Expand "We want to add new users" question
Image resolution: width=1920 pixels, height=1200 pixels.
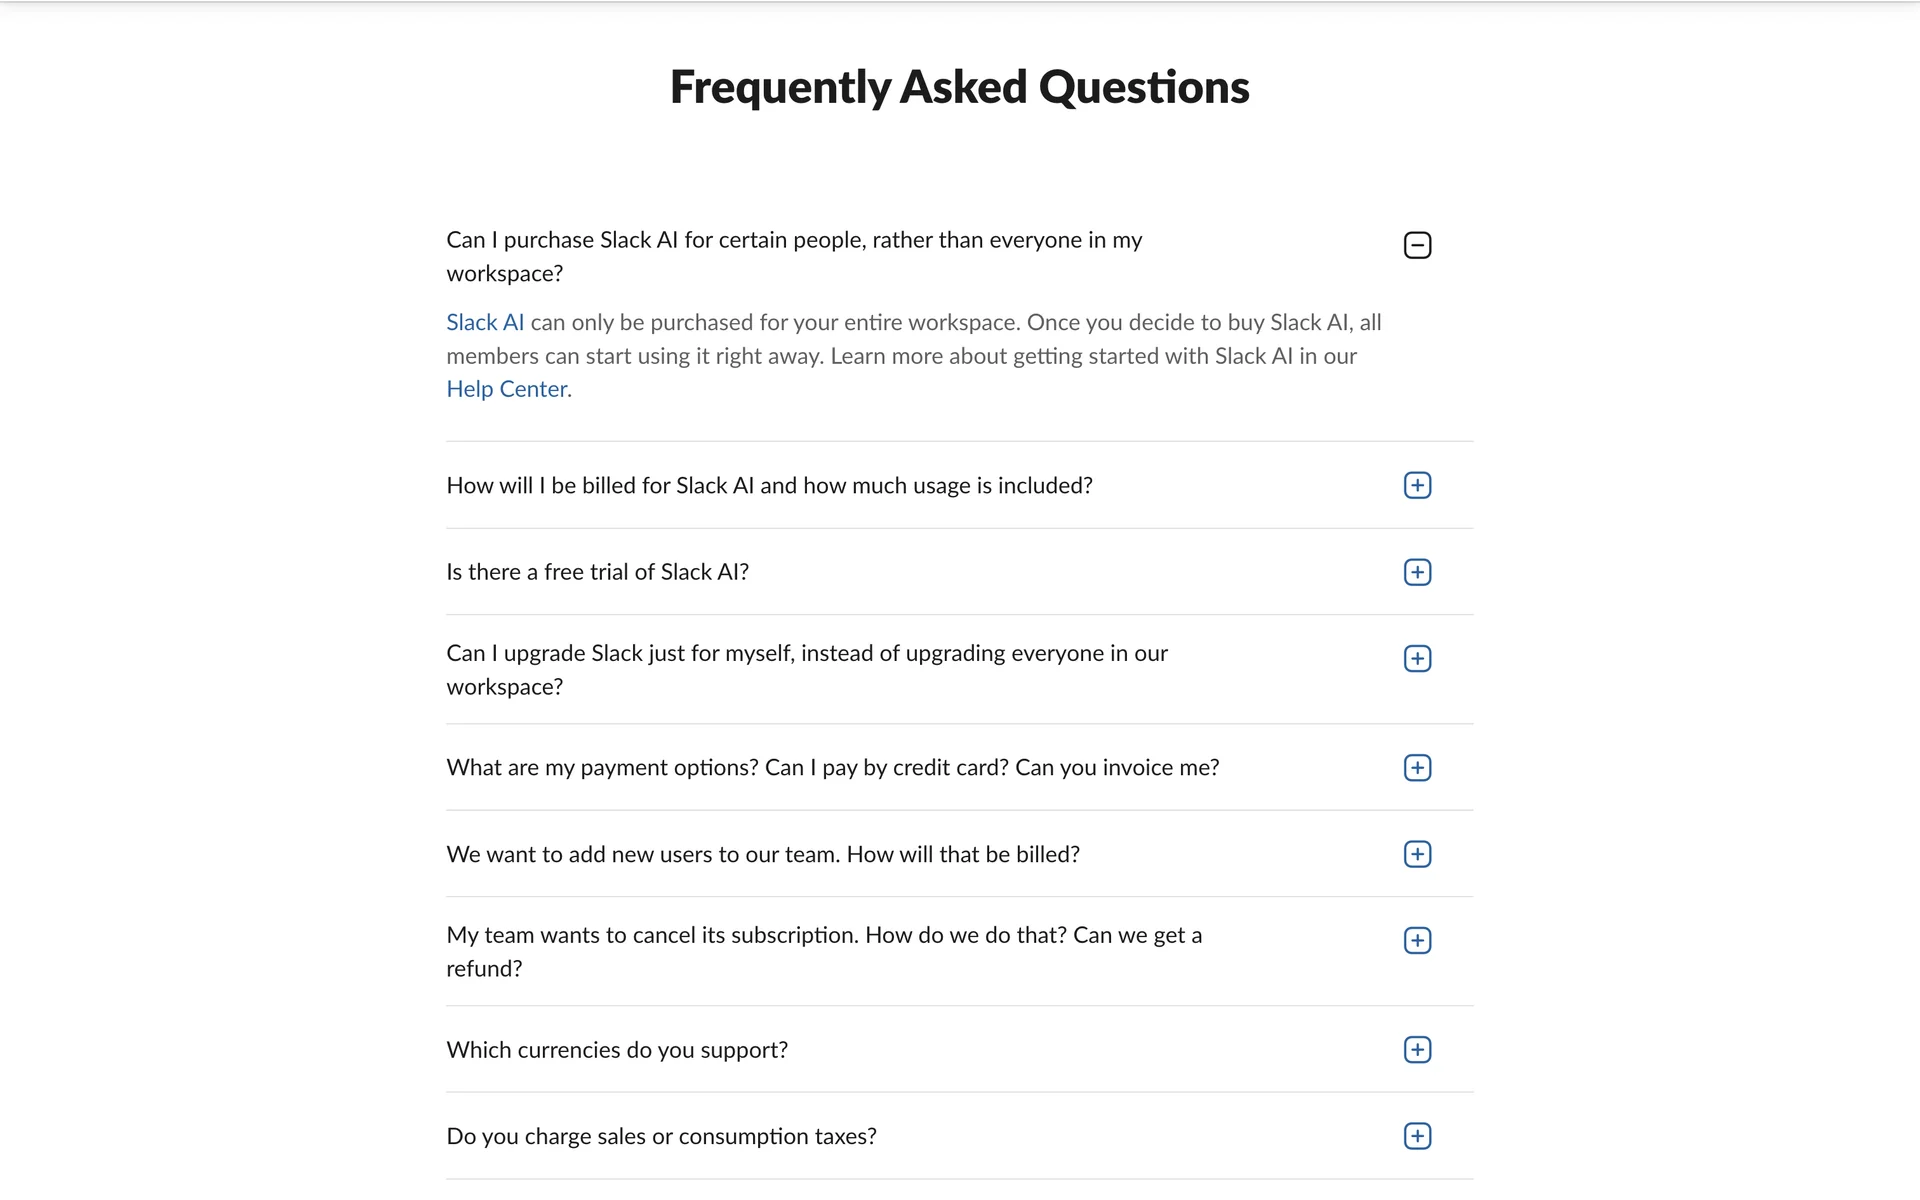click(762, 854)
